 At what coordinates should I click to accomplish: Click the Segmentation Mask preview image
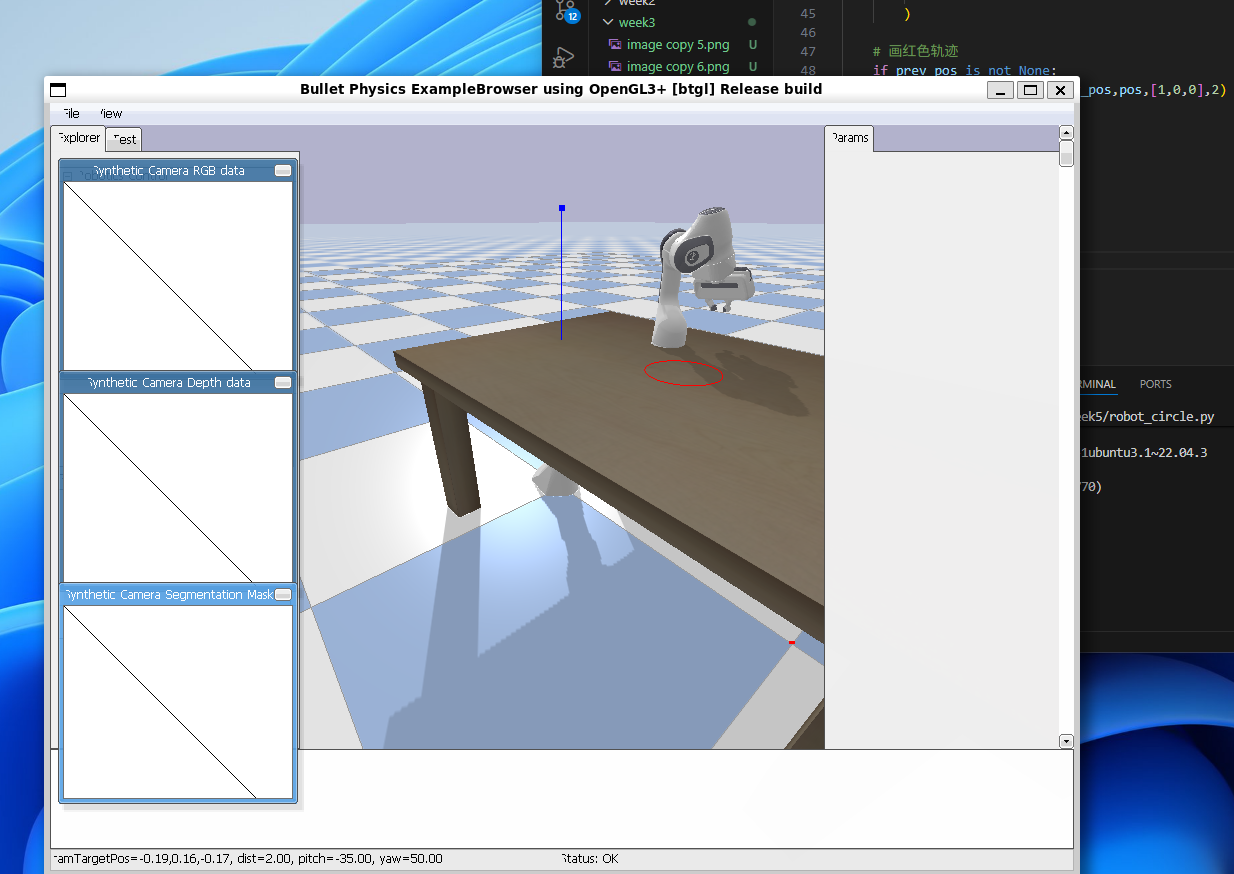coord(178,702)
